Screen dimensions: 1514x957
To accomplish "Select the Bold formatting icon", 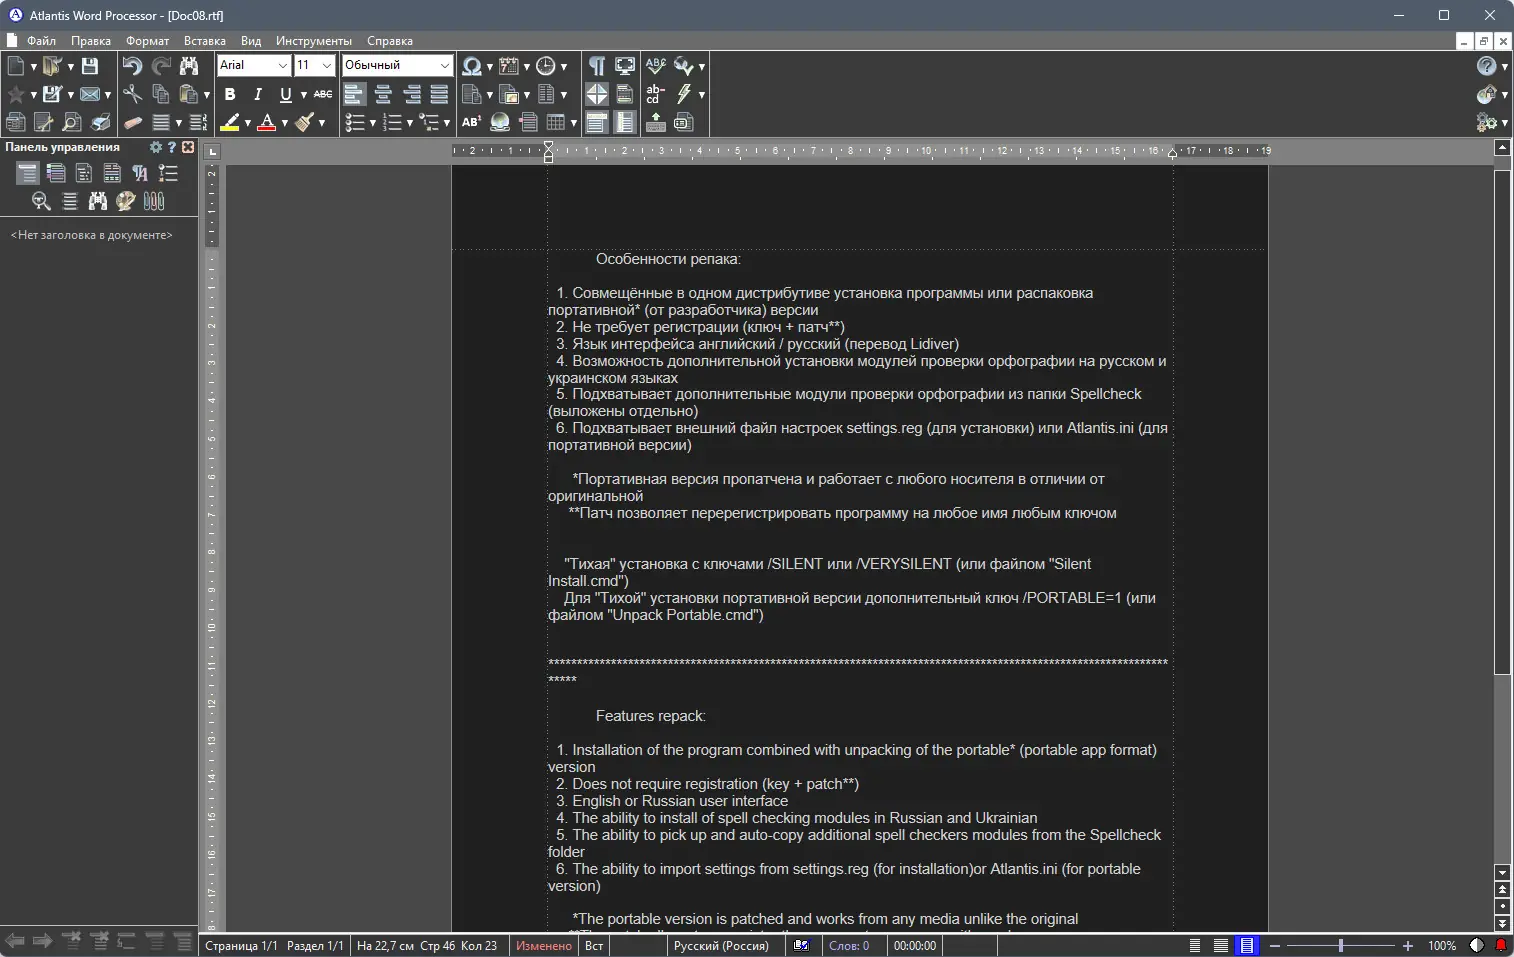I will (231, 94).
